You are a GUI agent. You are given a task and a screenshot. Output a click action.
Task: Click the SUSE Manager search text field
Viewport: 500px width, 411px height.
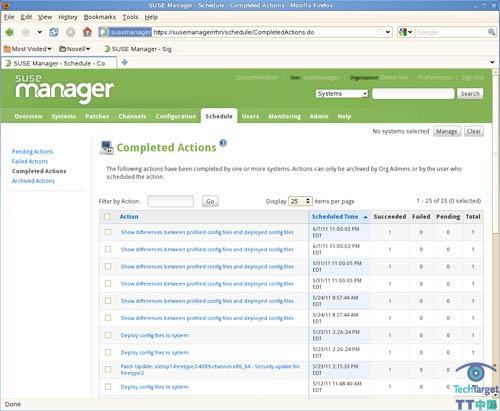(x=413, y=94)
